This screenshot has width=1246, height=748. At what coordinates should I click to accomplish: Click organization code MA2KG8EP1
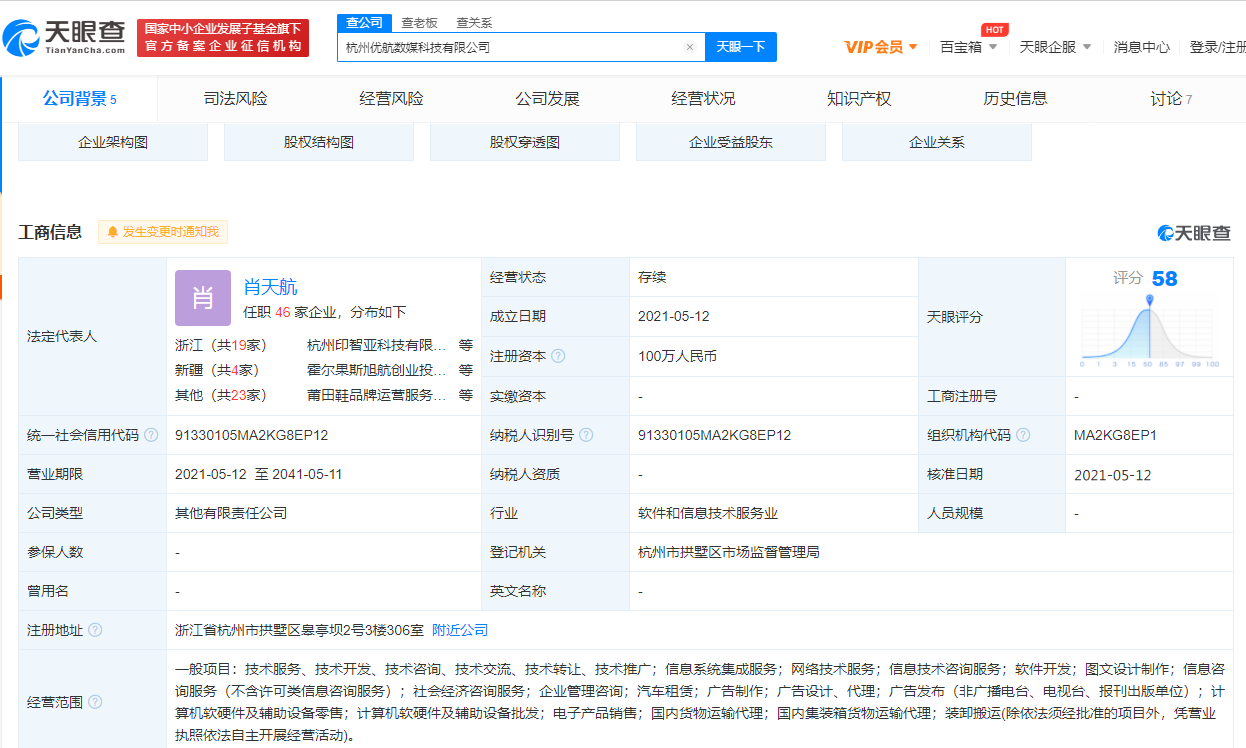pos(1116,435)
